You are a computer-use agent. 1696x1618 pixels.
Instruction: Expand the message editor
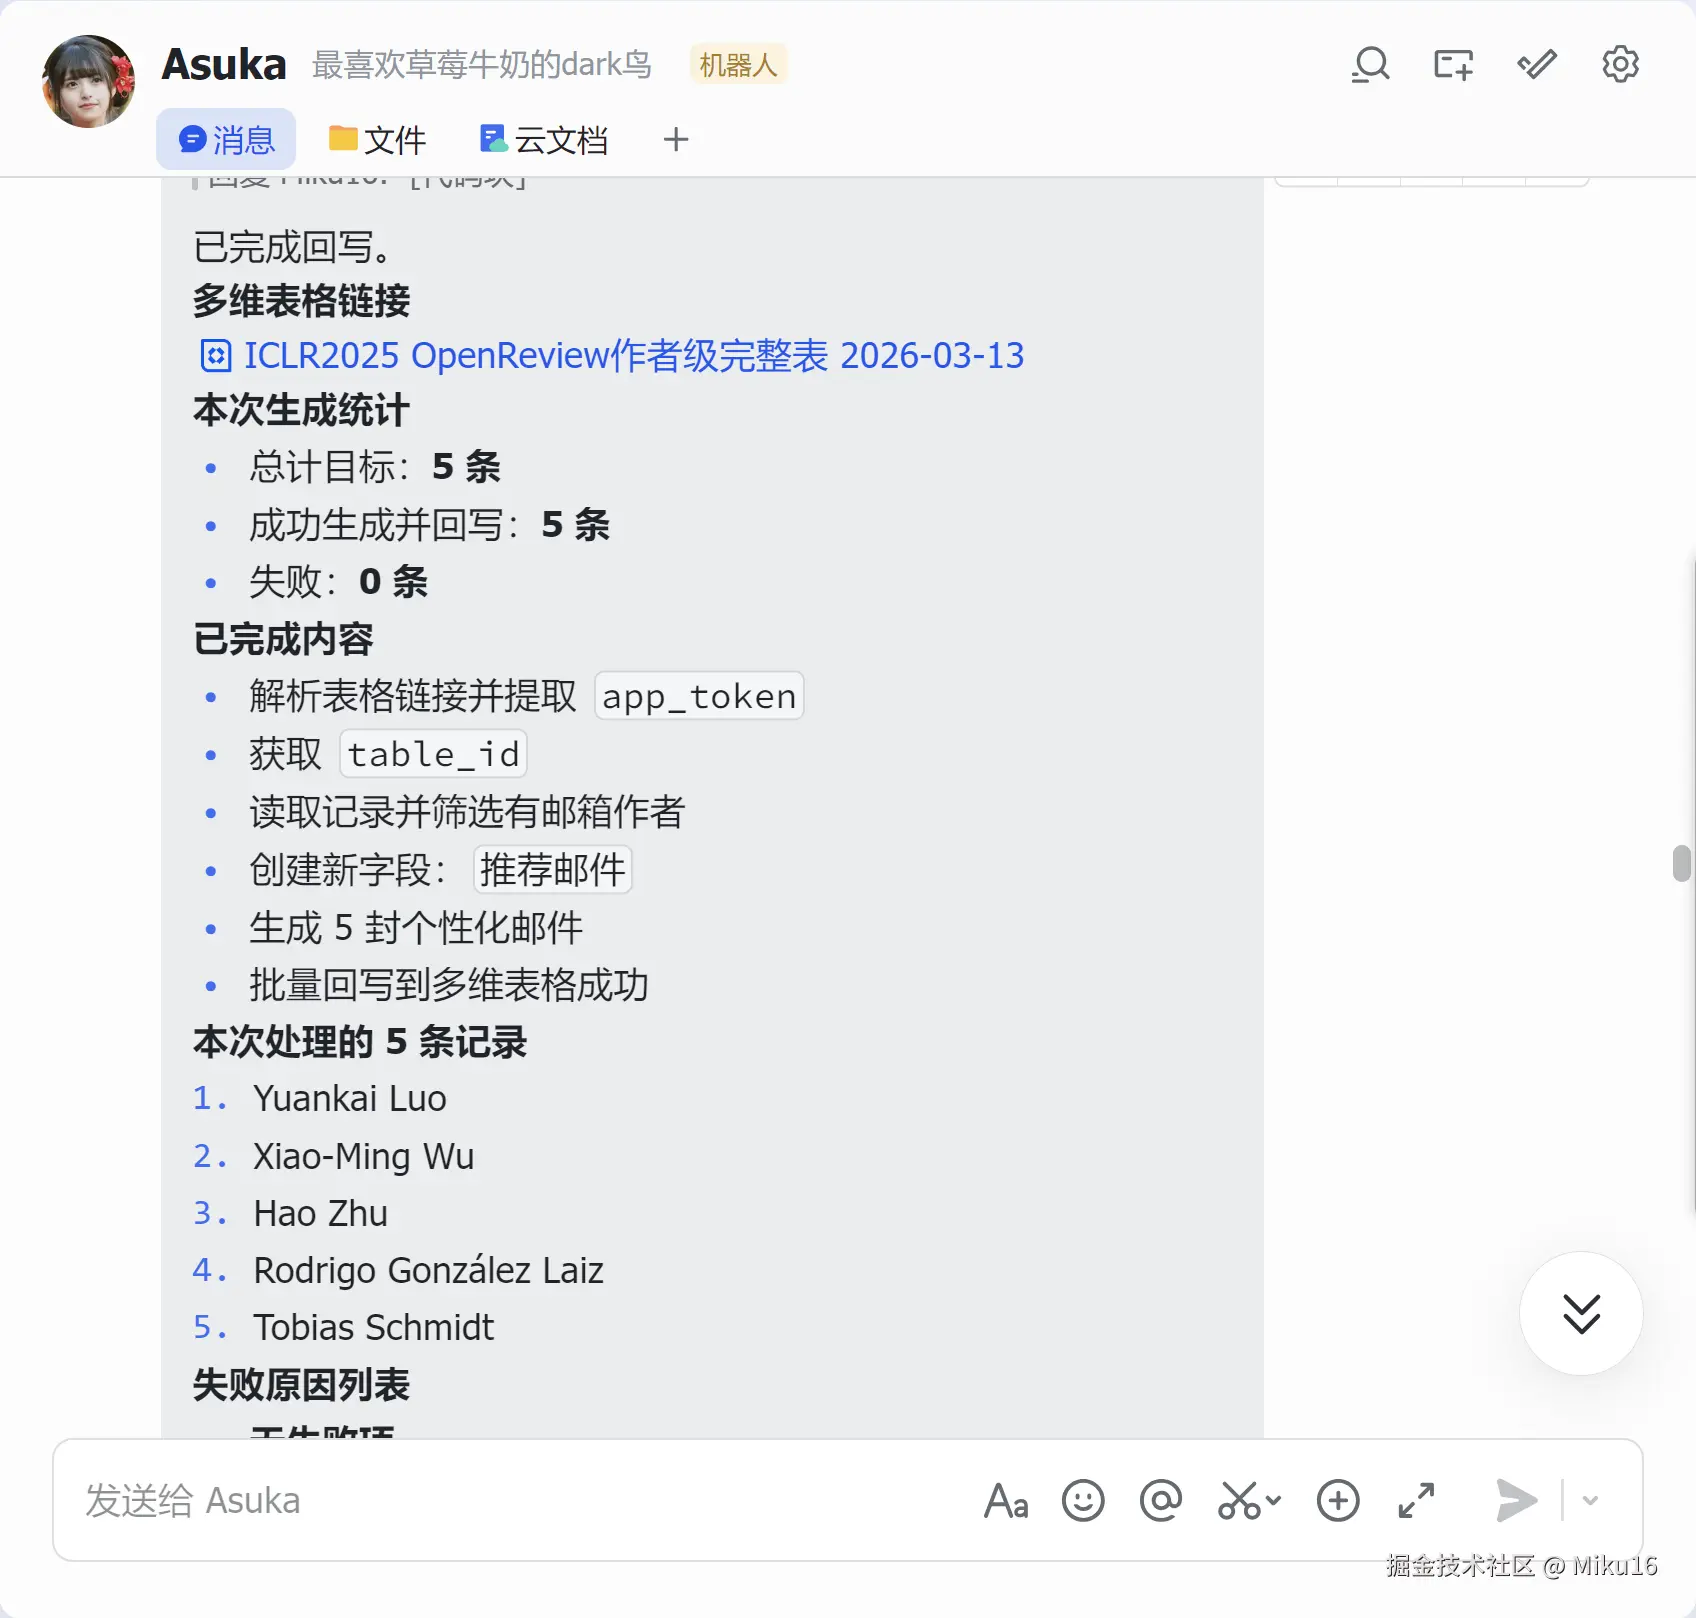tap(1416, 1501)
